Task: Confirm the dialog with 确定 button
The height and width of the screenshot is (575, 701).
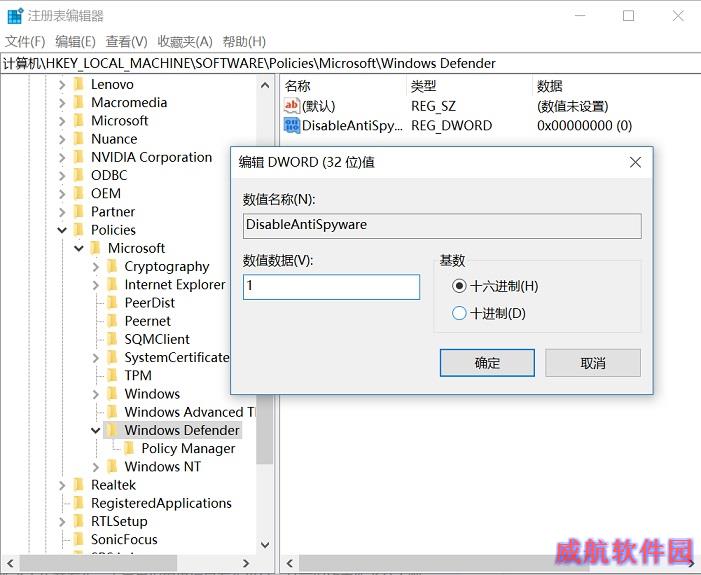Action: 487,363
